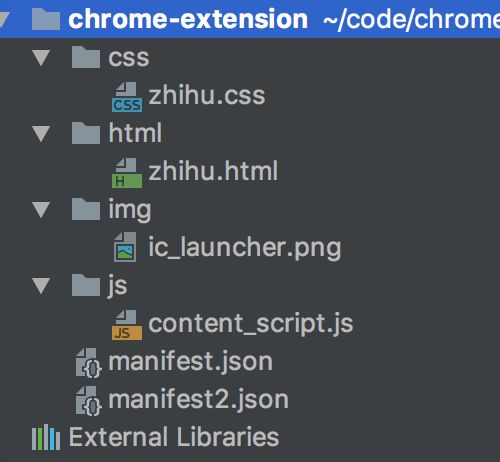Select the zhihu.css file name
This screenshot has width=500, height=462.
(x=207, y=96)
